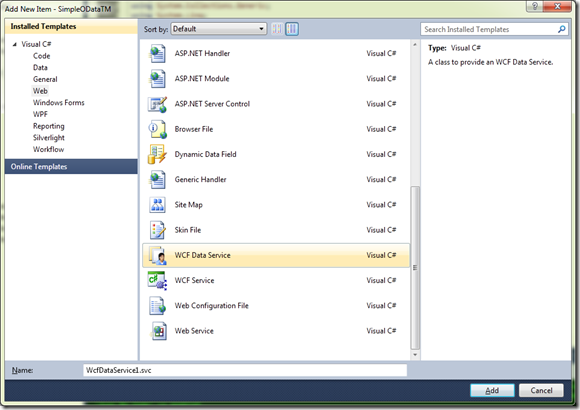This screenshot has height=410, width=580.
Task: Select the Dynamic Data Field icon
Action: (157, 154)
